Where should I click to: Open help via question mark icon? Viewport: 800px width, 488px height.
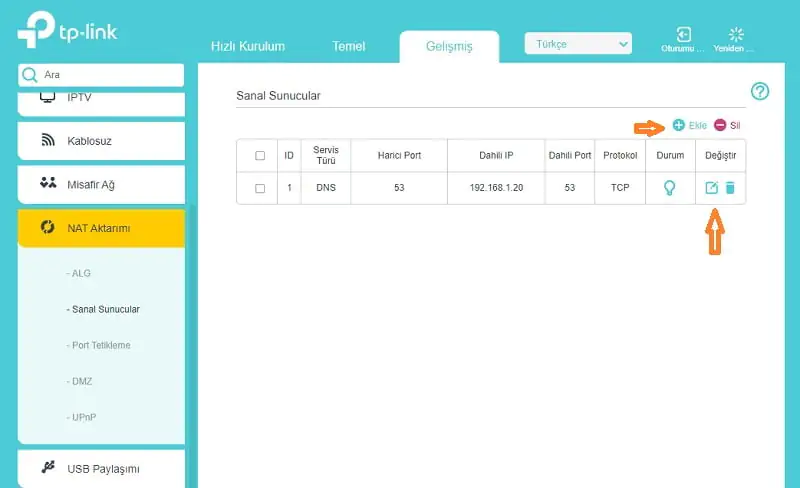point(760,91)
